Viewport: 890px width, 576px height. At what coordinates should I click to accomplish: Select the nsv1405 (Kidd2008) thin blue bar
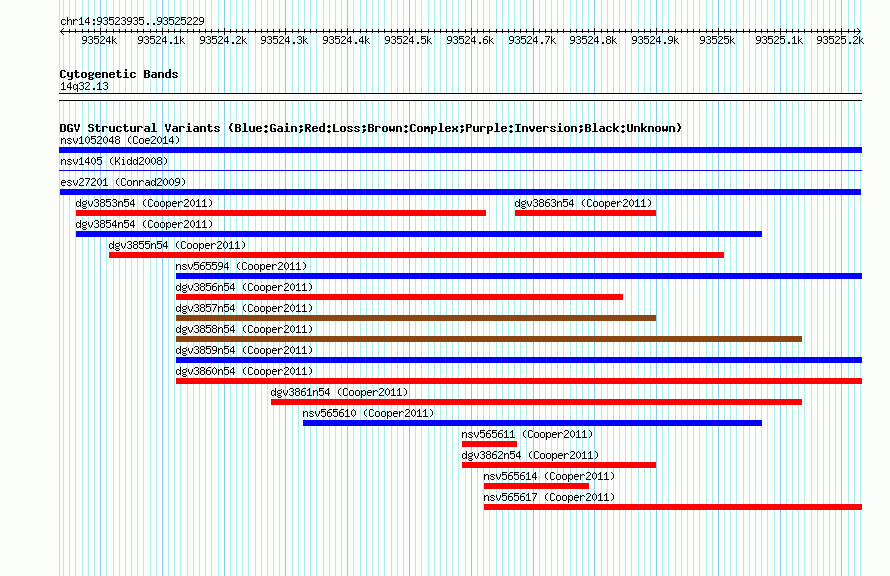pyautogui.click(x=460, y=170)
